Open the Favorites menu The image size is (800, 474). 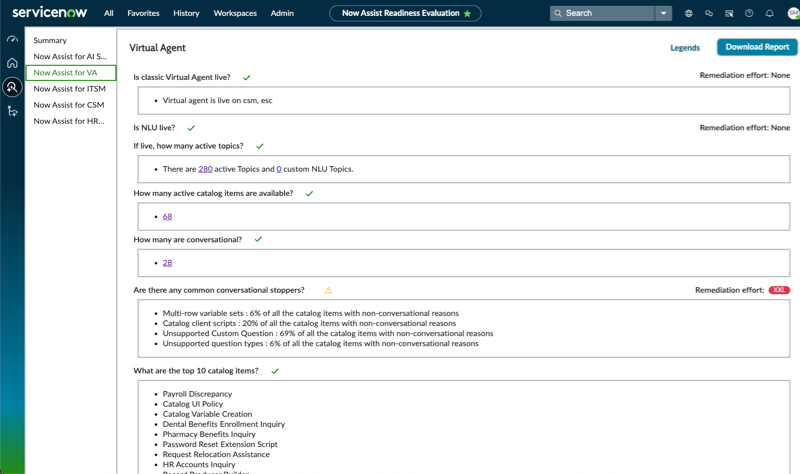tap(143, 13)
